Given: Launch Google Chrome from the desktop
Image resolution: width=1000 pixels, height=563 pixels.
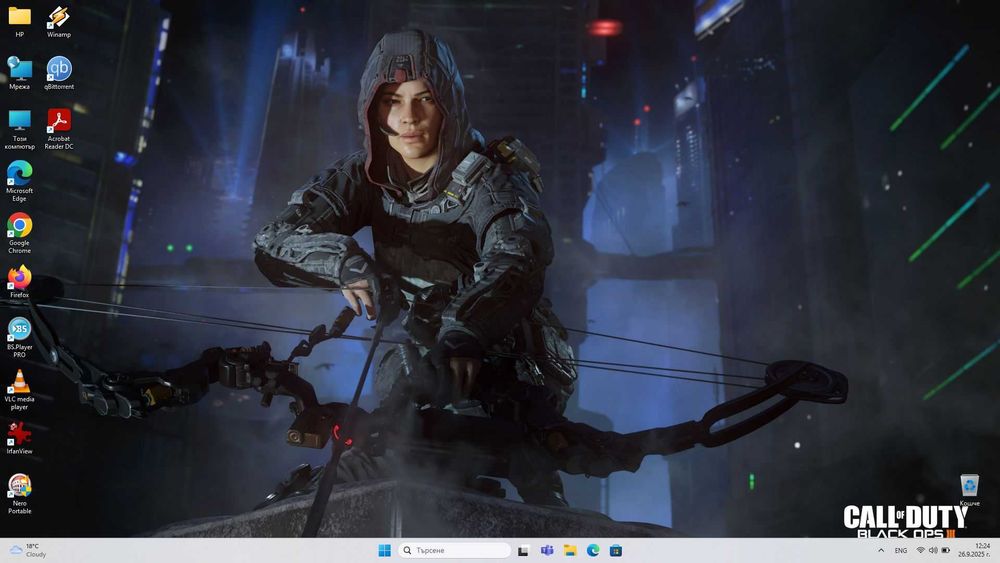Looking at the screenshot, I should pos(19,226).
